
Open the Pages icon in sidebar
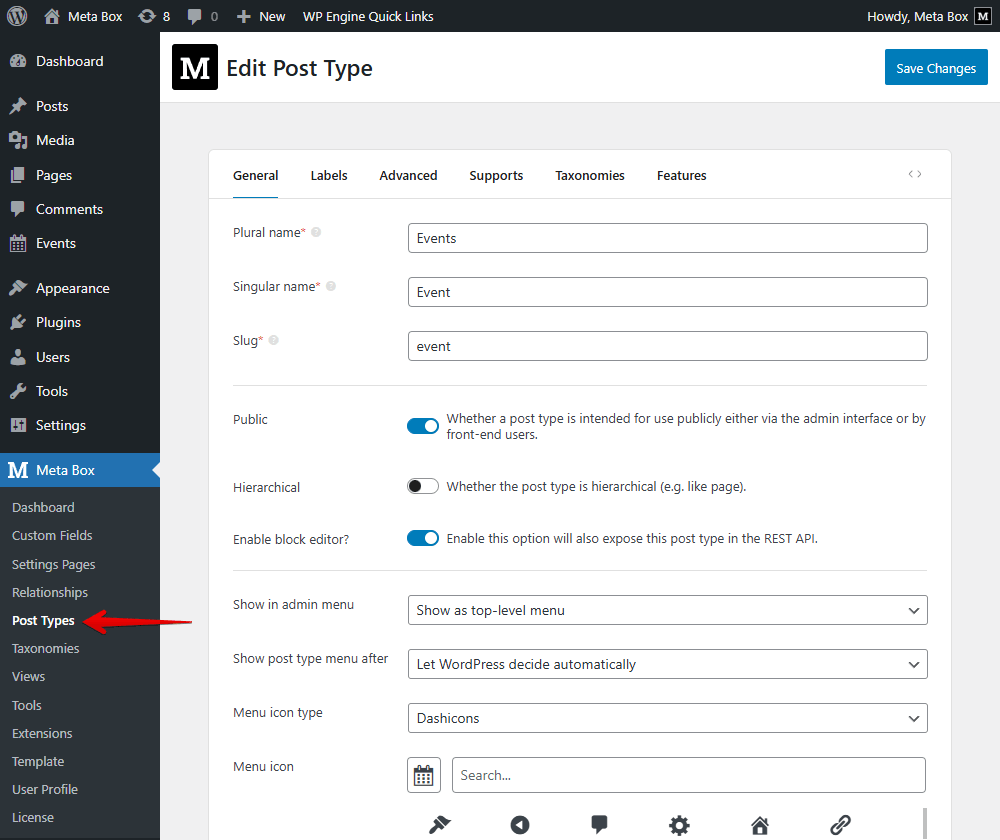[18, 175]
